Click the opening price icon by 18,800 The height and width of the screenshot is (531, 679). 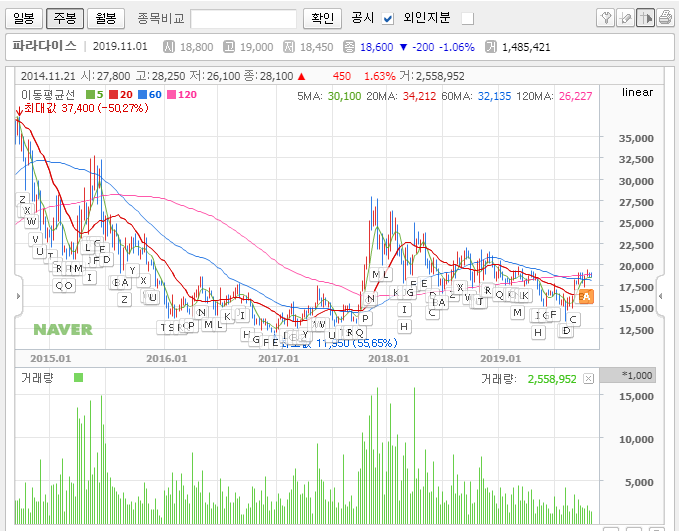pos(169,47)
